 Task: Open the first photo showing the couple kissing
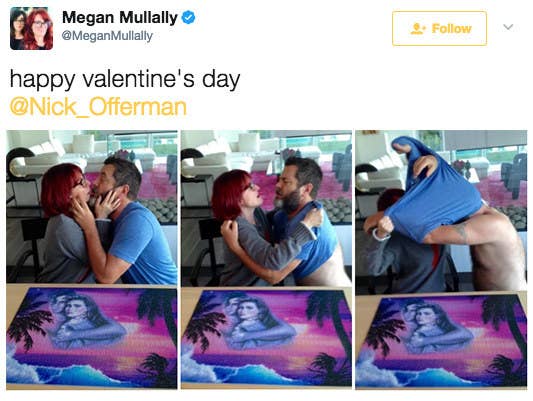pyautogui.click(x=92, y=260)
